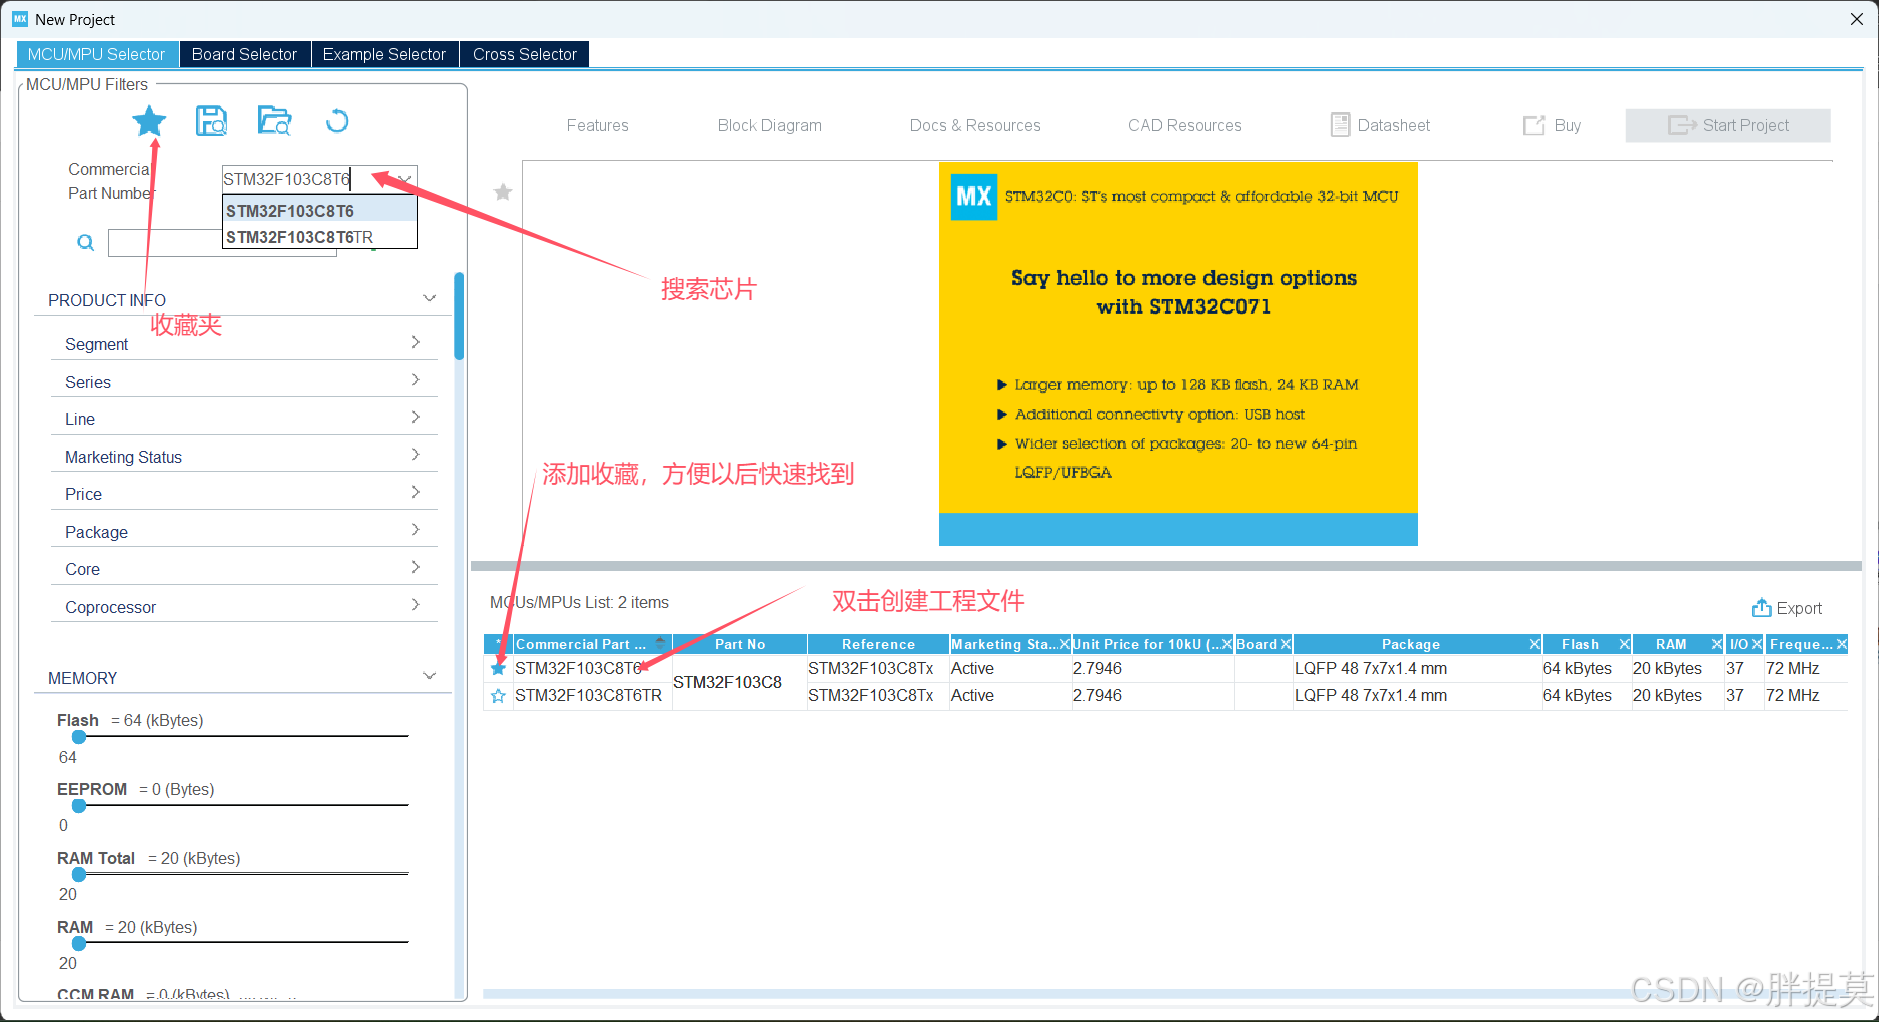Screen dimensions: 1879x1022
Task: Load a saved search via folder icon
Action: [274, 121]
